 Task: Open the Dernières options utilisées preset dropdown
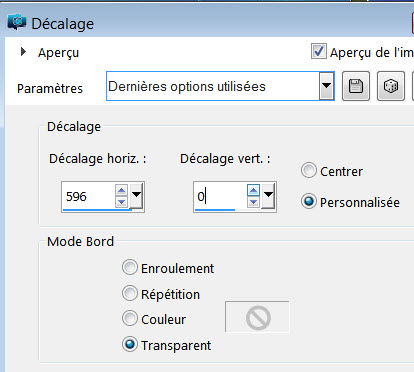point(326,86)
